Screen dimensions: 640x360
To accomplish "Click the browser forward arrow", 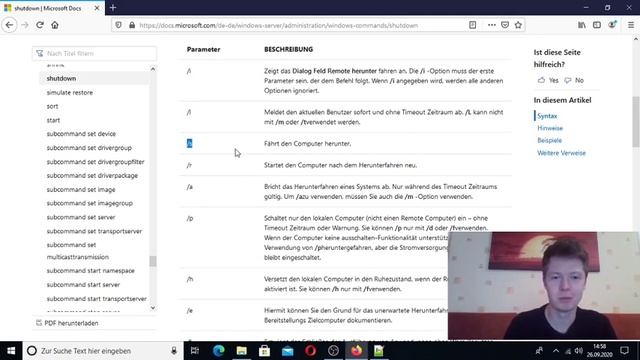I will tap(24, 25).
